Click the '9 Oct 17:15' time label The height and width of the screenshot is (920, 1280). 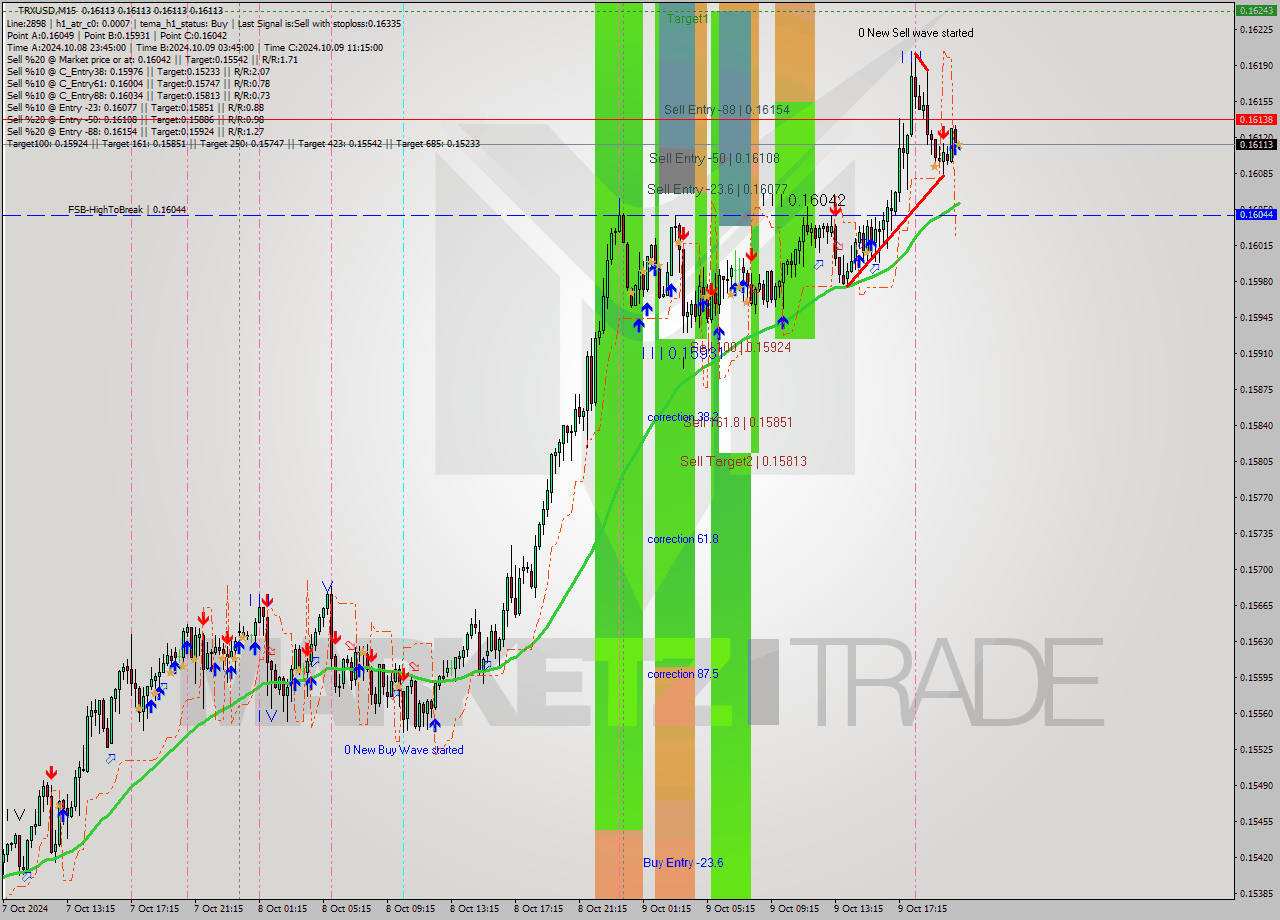pyautogui.click(x=922, y=909)
